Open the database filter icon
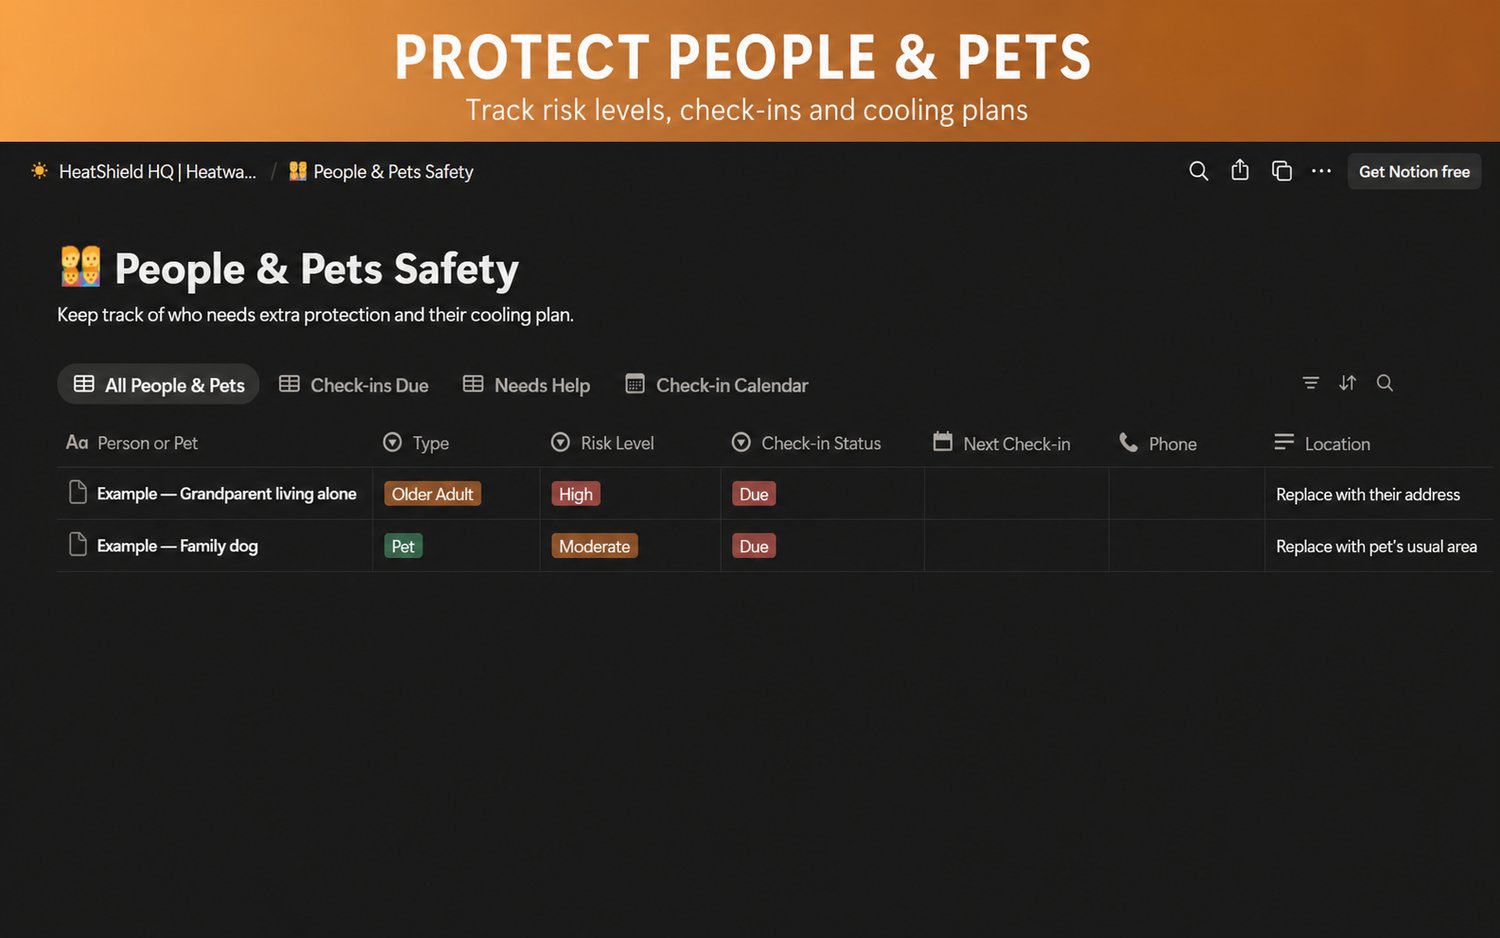 1310,383
